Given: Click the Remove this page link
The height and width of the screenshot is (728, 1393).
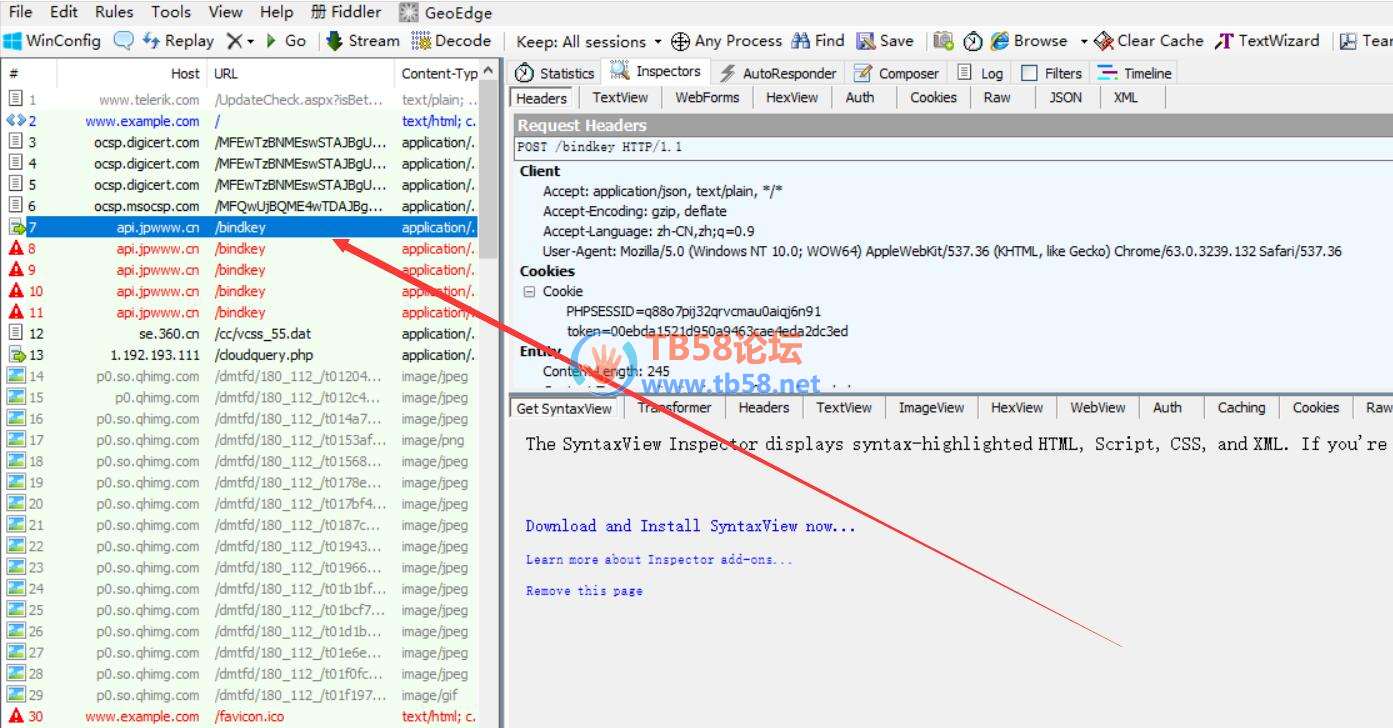Looking at the screenshot, I should [x=584, y=591].
